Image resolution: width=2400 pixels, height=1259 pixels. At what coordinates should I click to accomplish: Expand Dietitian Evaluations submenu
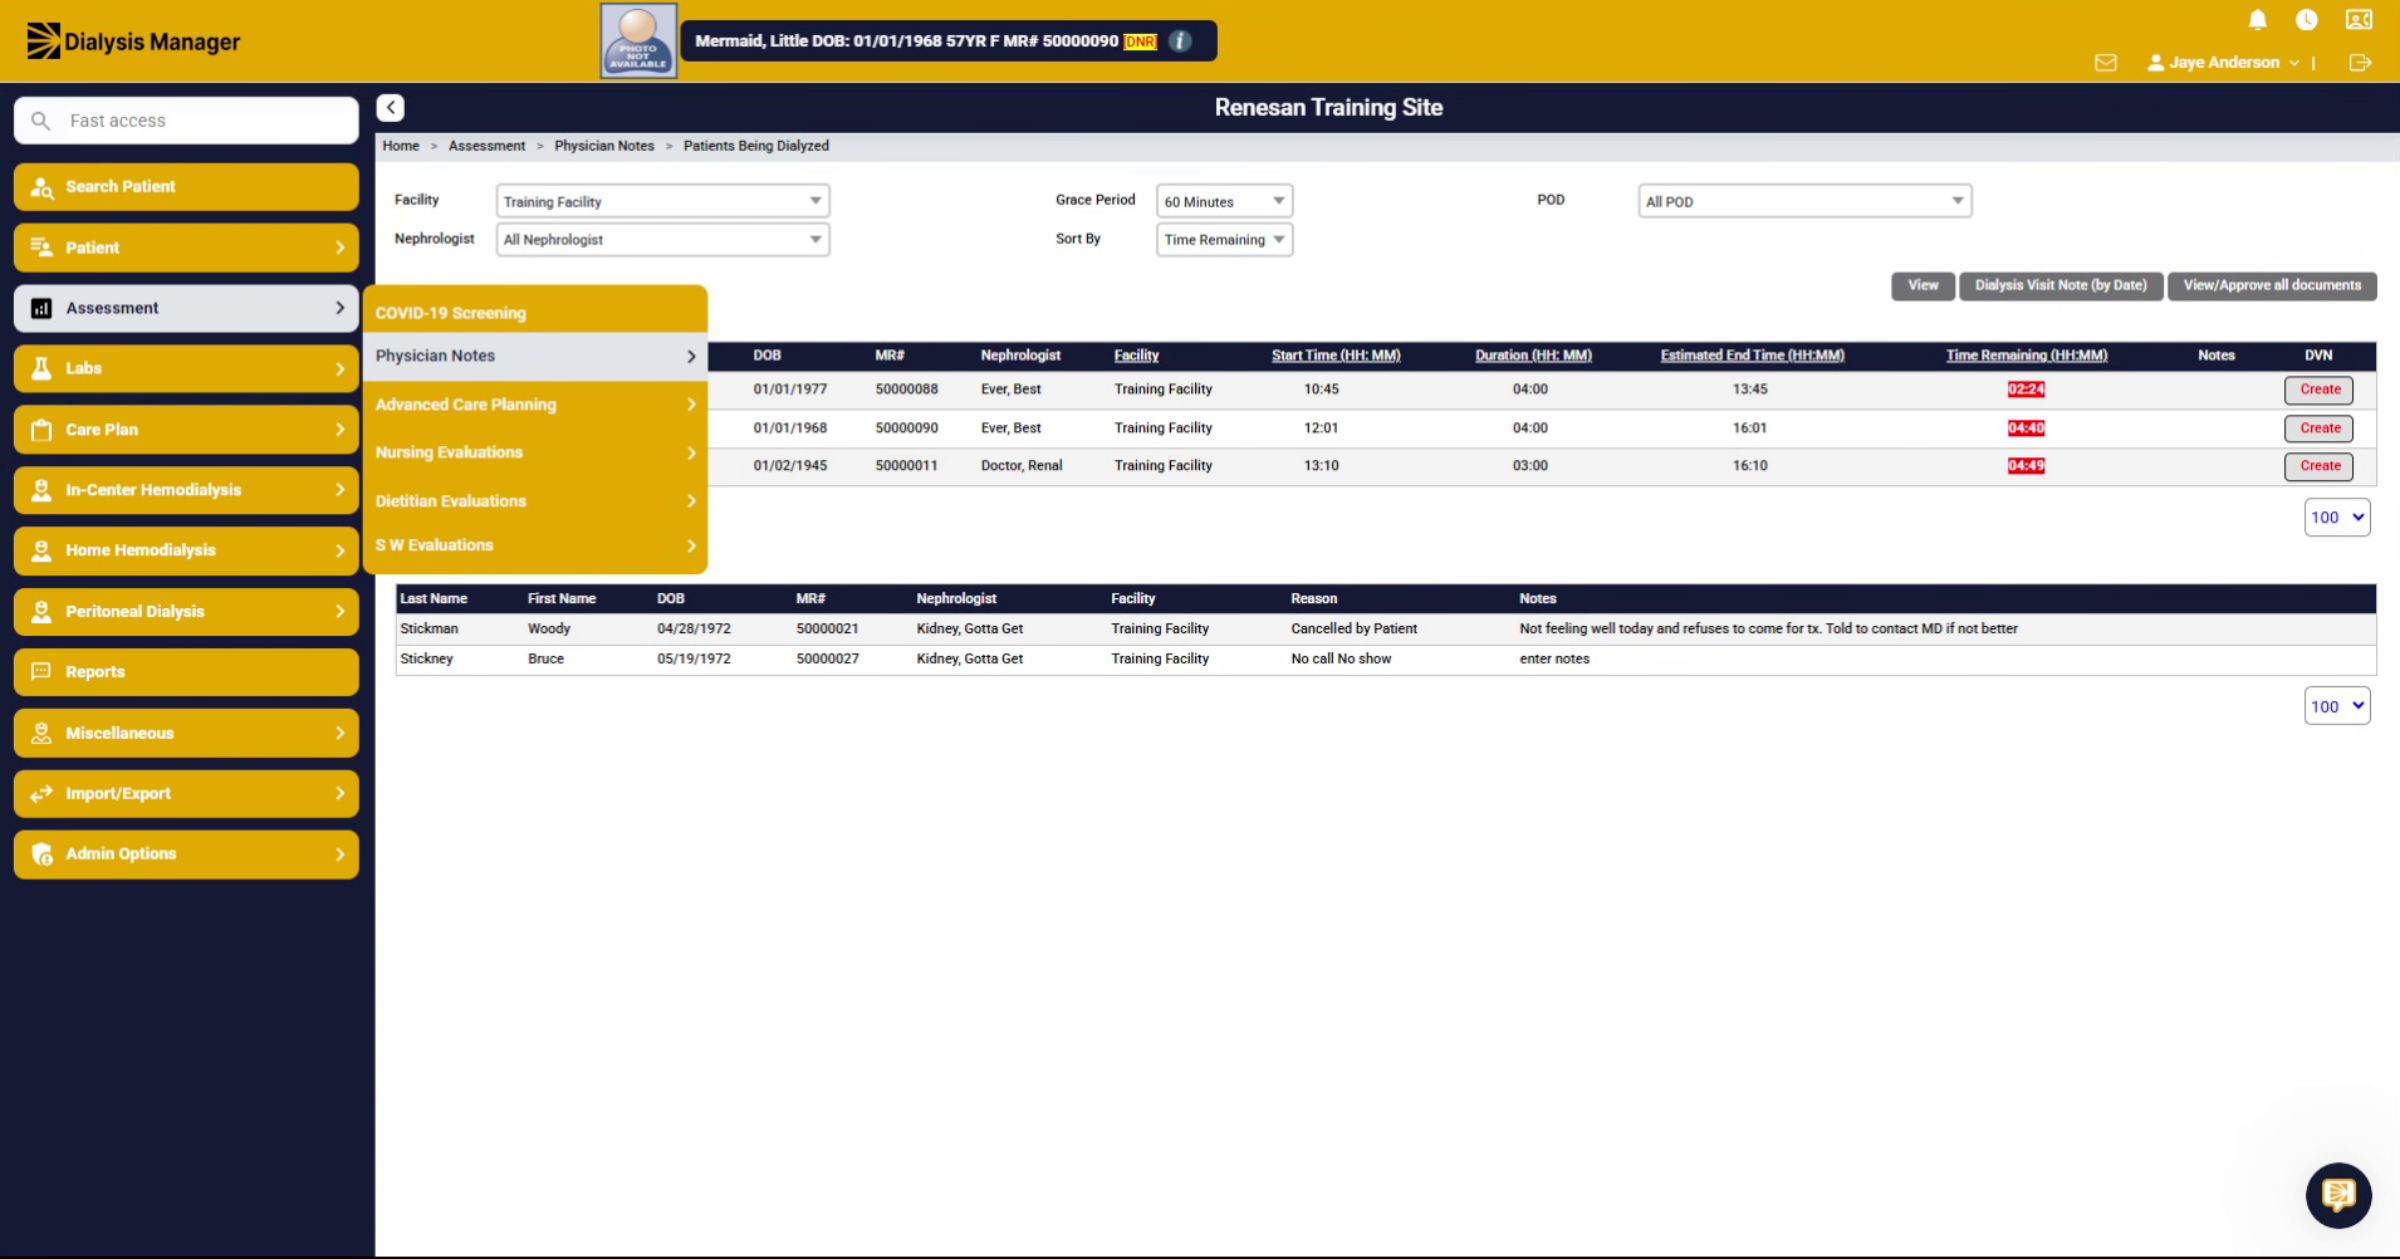(535, 501)
